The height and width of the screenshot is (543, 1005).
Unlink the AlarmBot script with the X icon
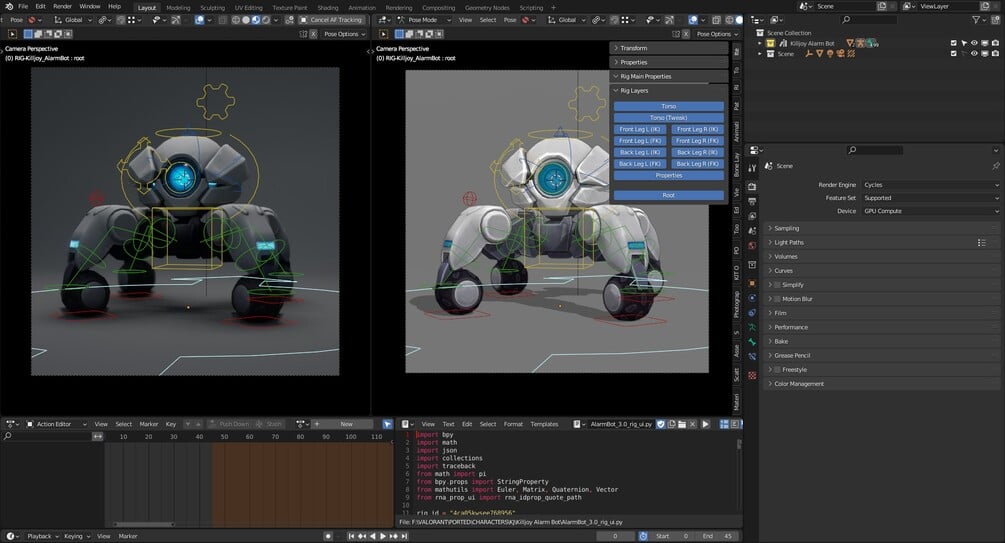[692, 424]
